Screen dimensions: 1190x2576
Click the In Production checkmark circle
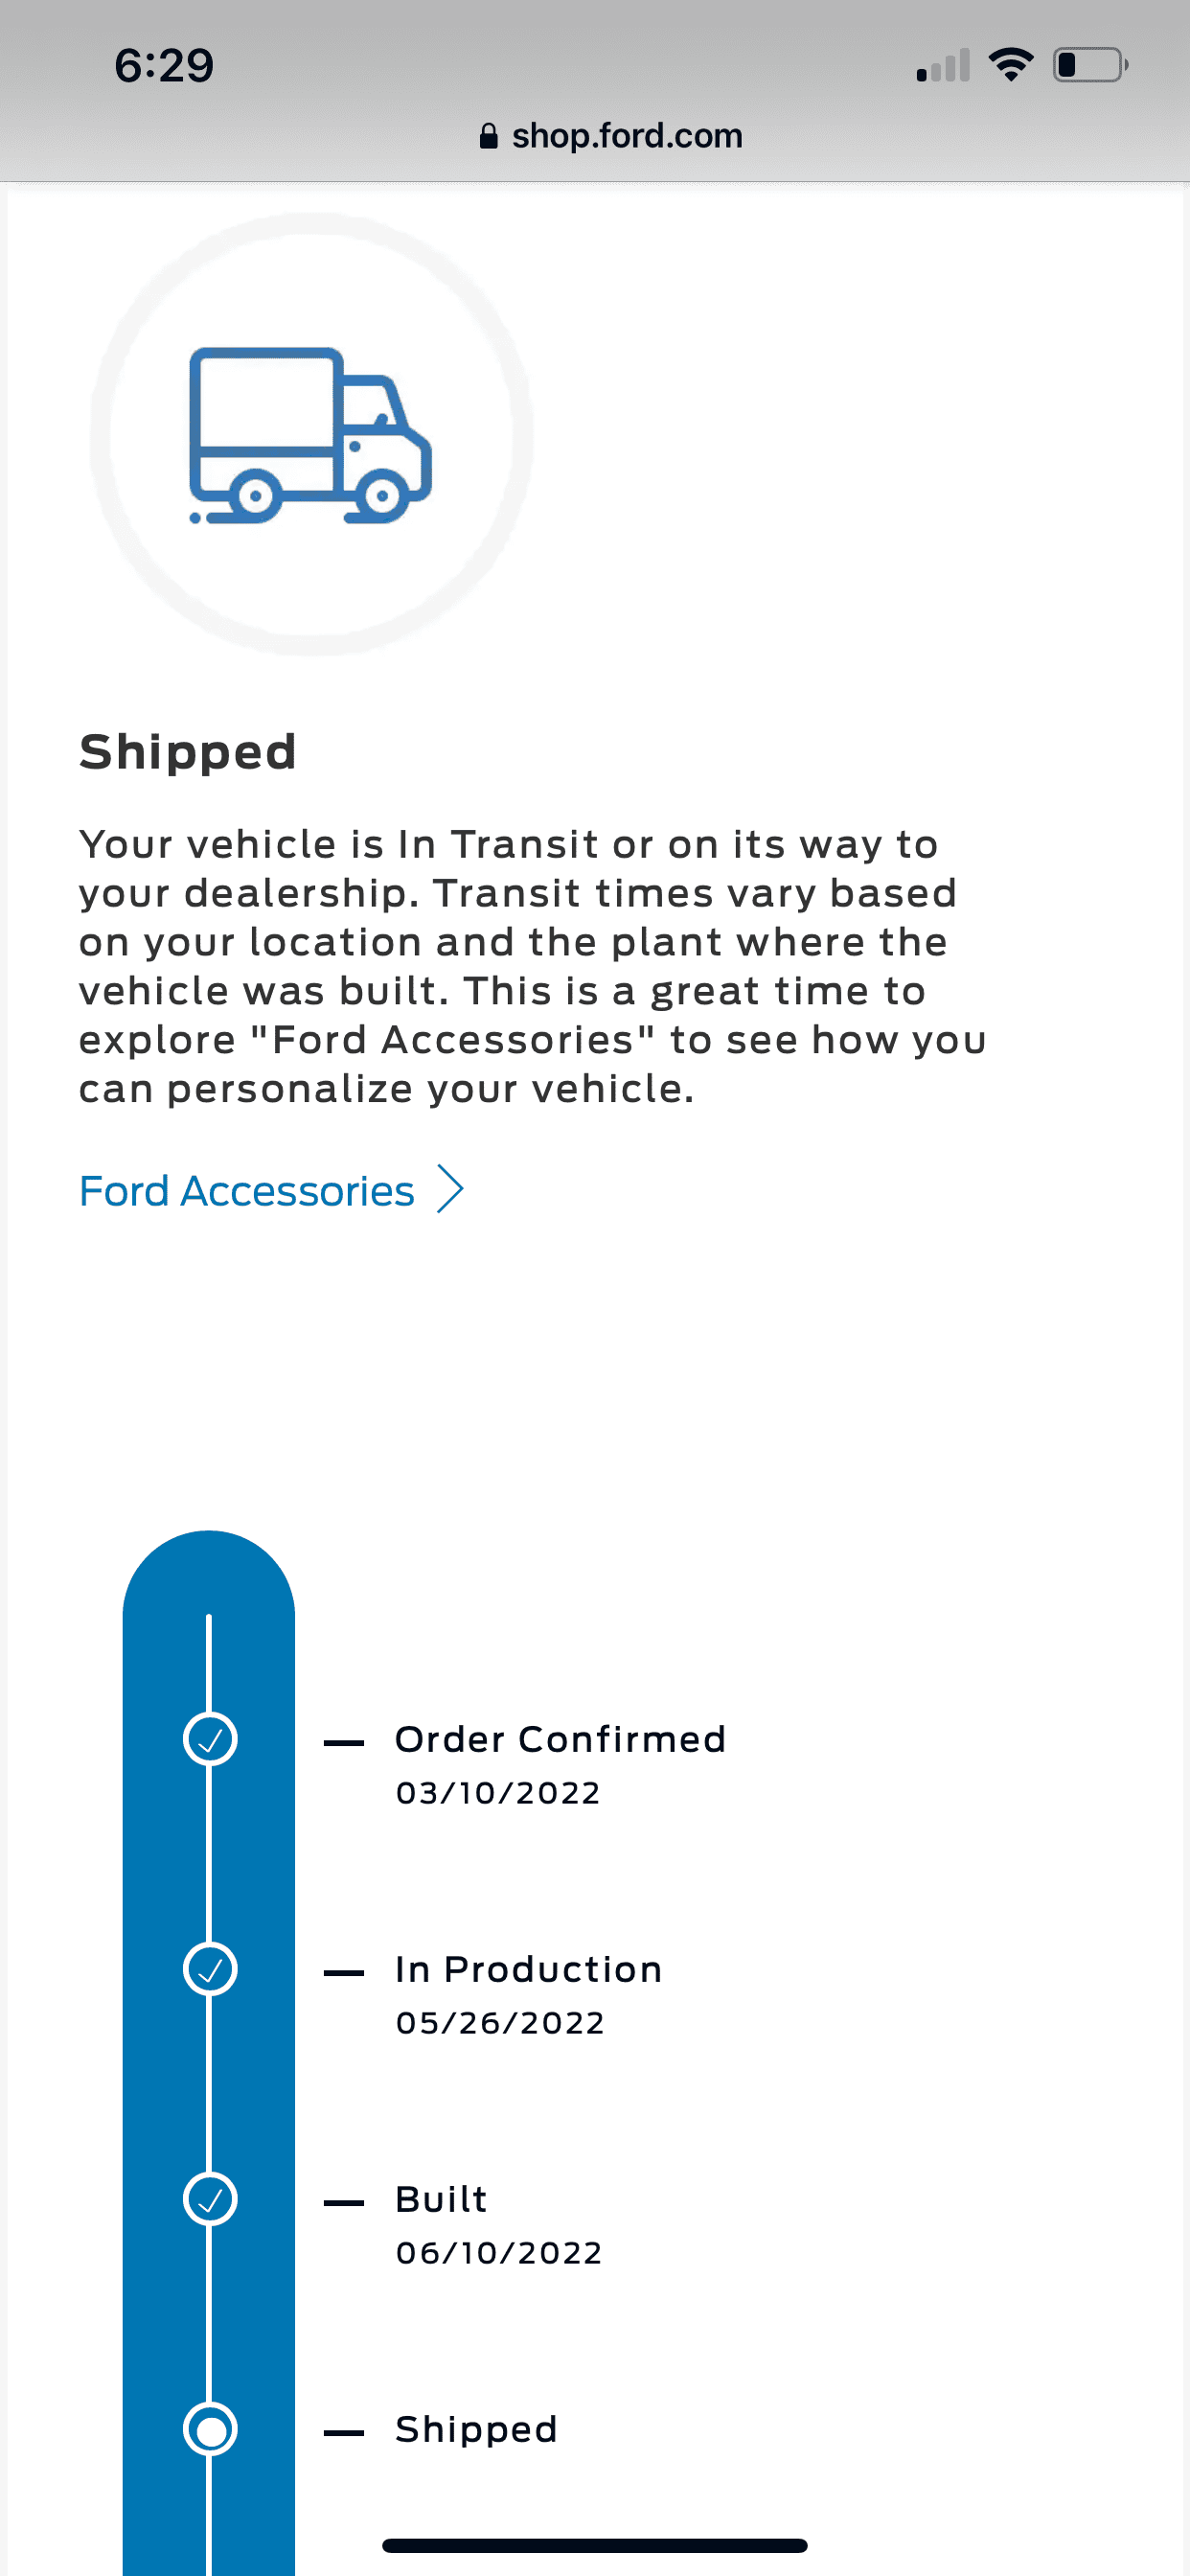pyautogui.click(x=210, y=1969)
